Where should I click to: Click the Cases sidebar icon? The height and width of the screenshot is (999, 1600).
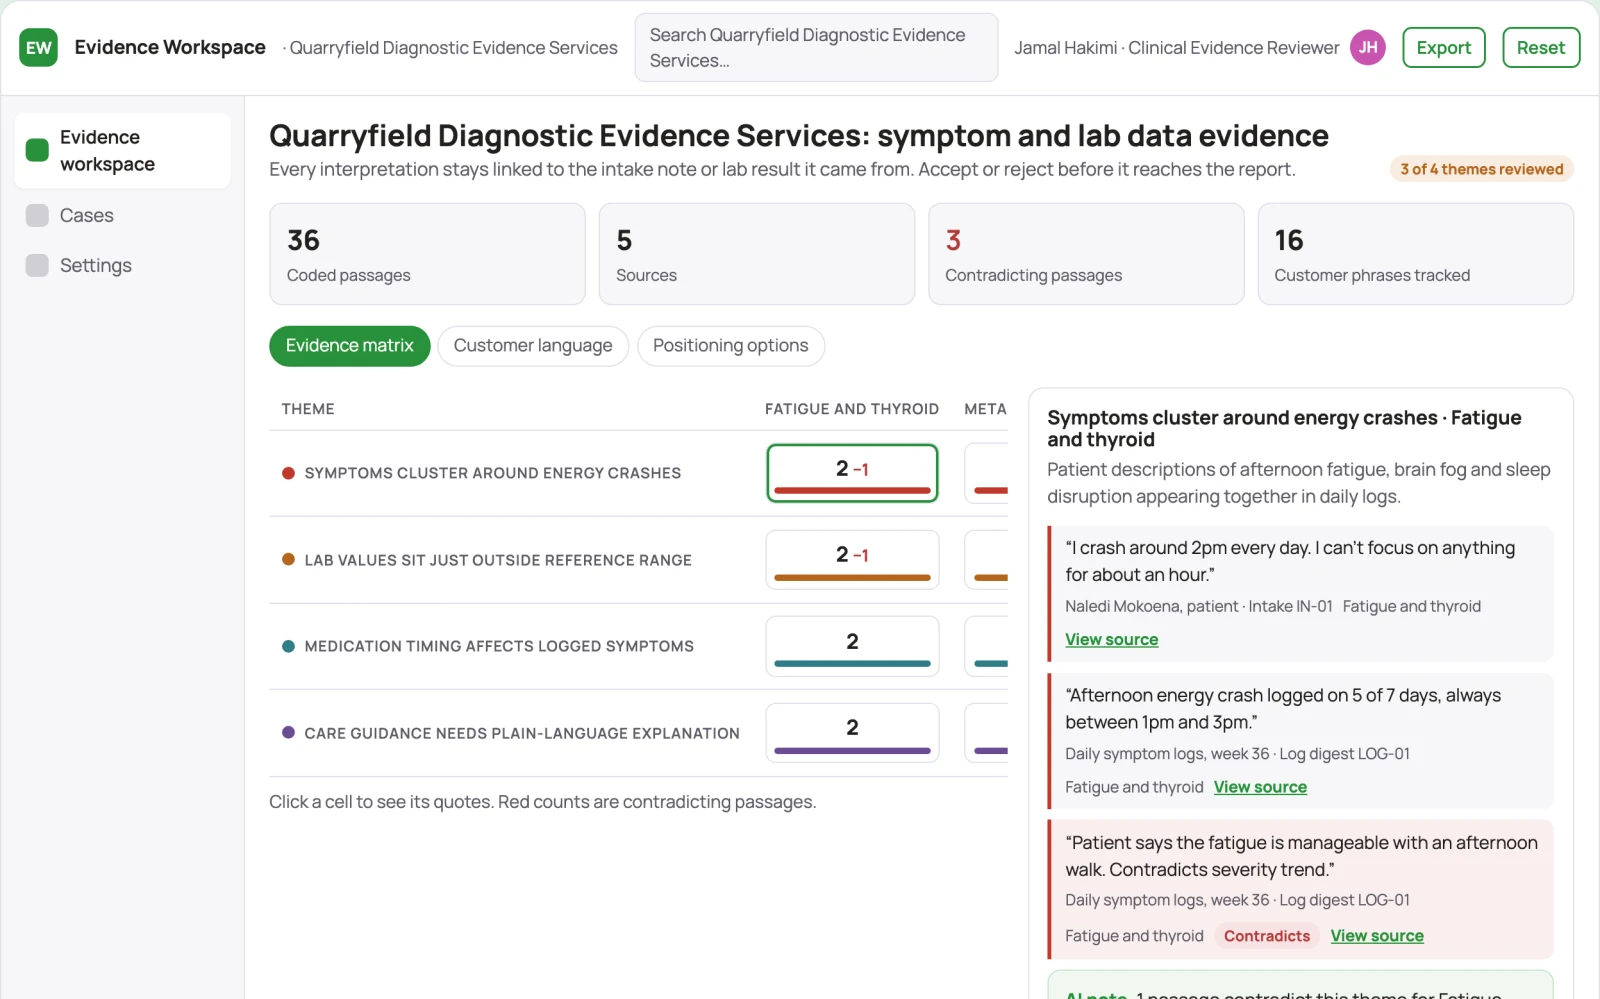click(x=37, y=215)
